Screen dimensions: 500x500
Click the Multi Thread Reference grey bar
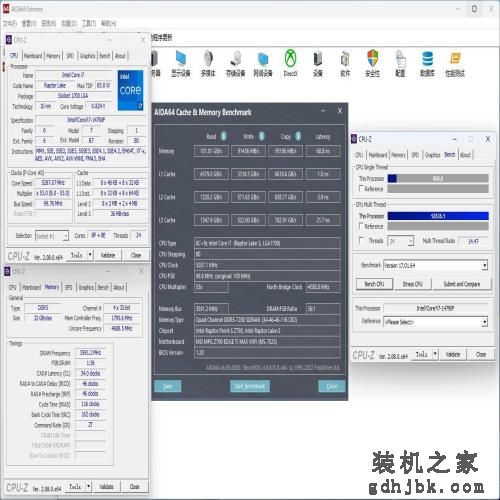click(x=438, y=226)
